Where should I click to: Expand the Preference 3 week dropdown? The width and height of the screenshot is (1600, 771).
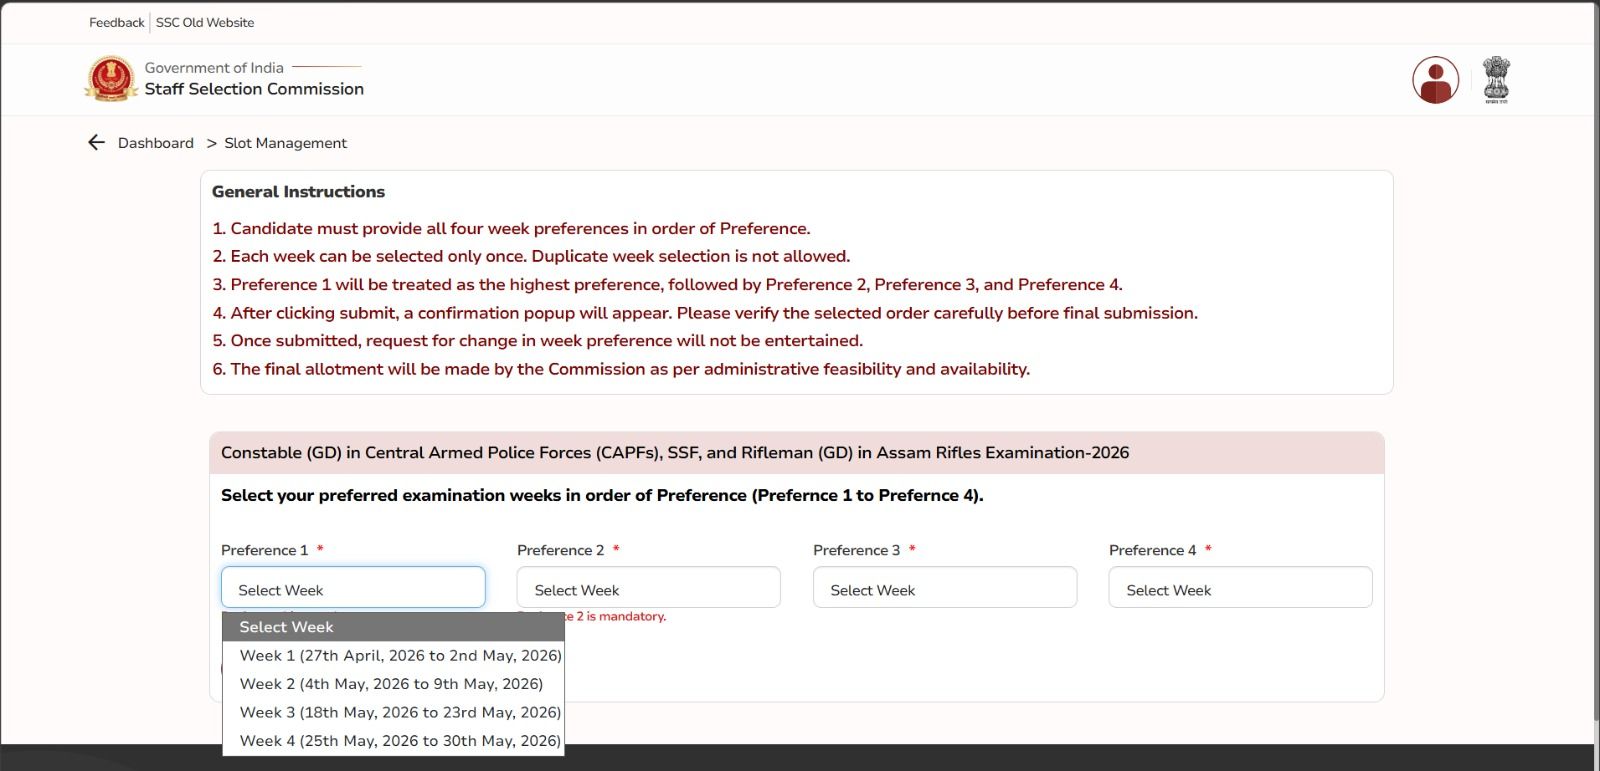coord(944,588)
